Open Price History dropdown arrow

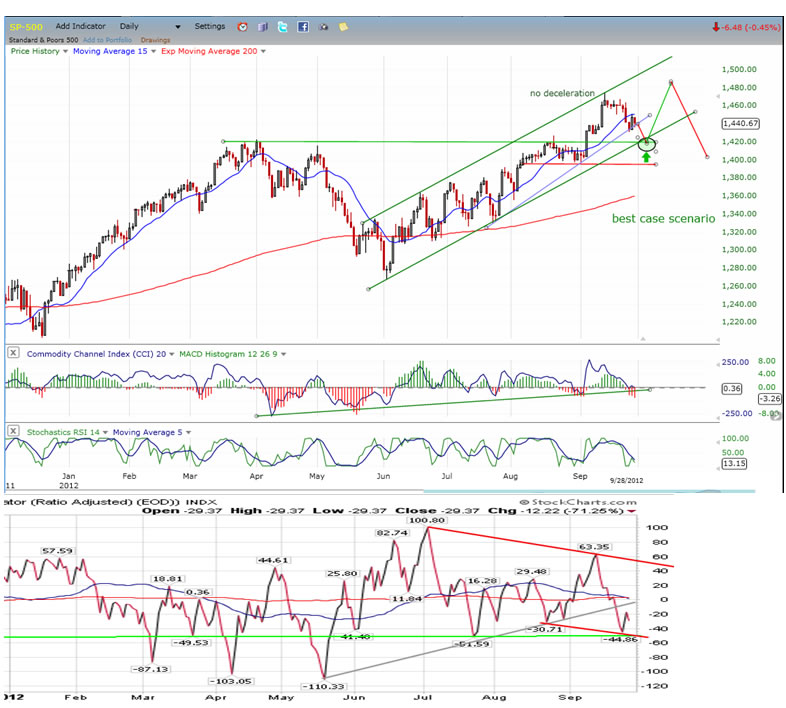63,49
